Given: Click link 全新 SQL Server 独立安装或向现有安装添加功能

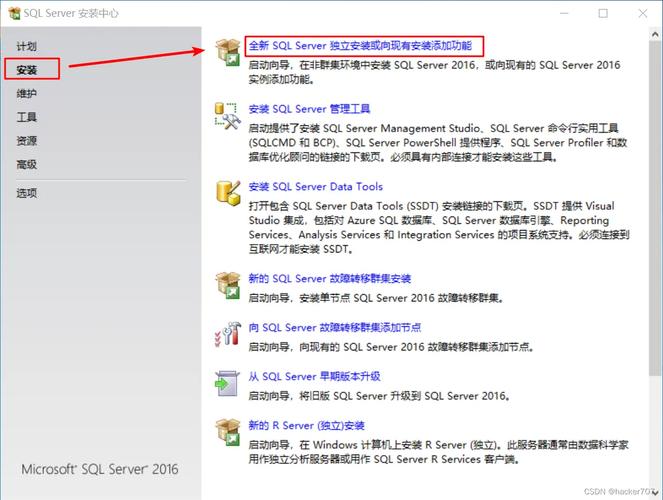Looking at the screenshot, I should [362, 46].
